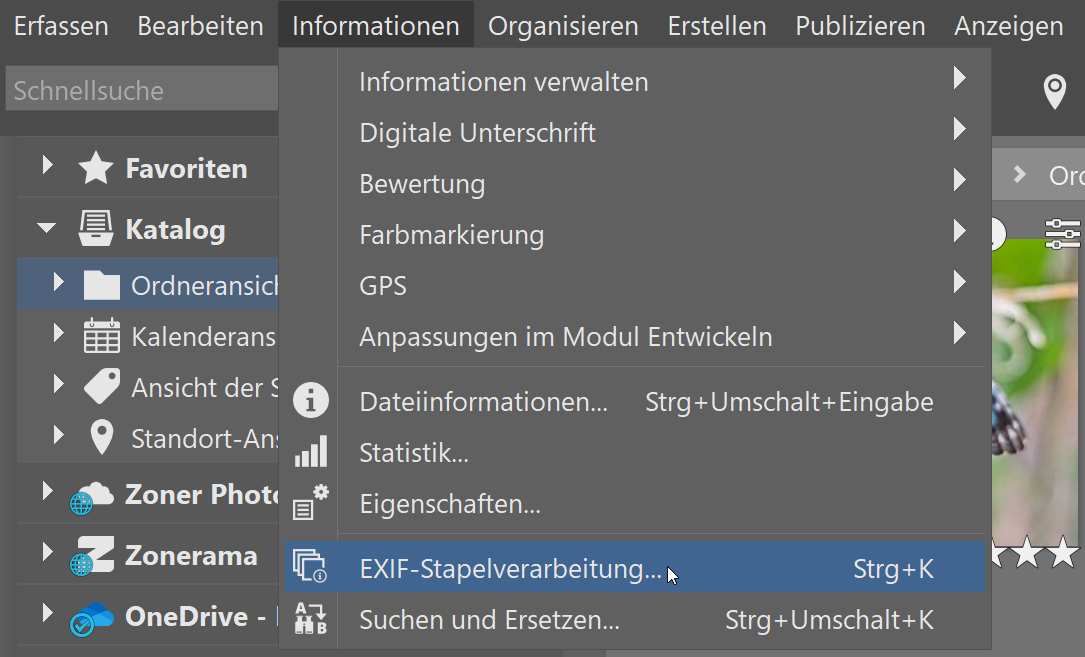1085x657 pixels.
Task: Open the Anzeigen menu
Action: pos(1008,25)
